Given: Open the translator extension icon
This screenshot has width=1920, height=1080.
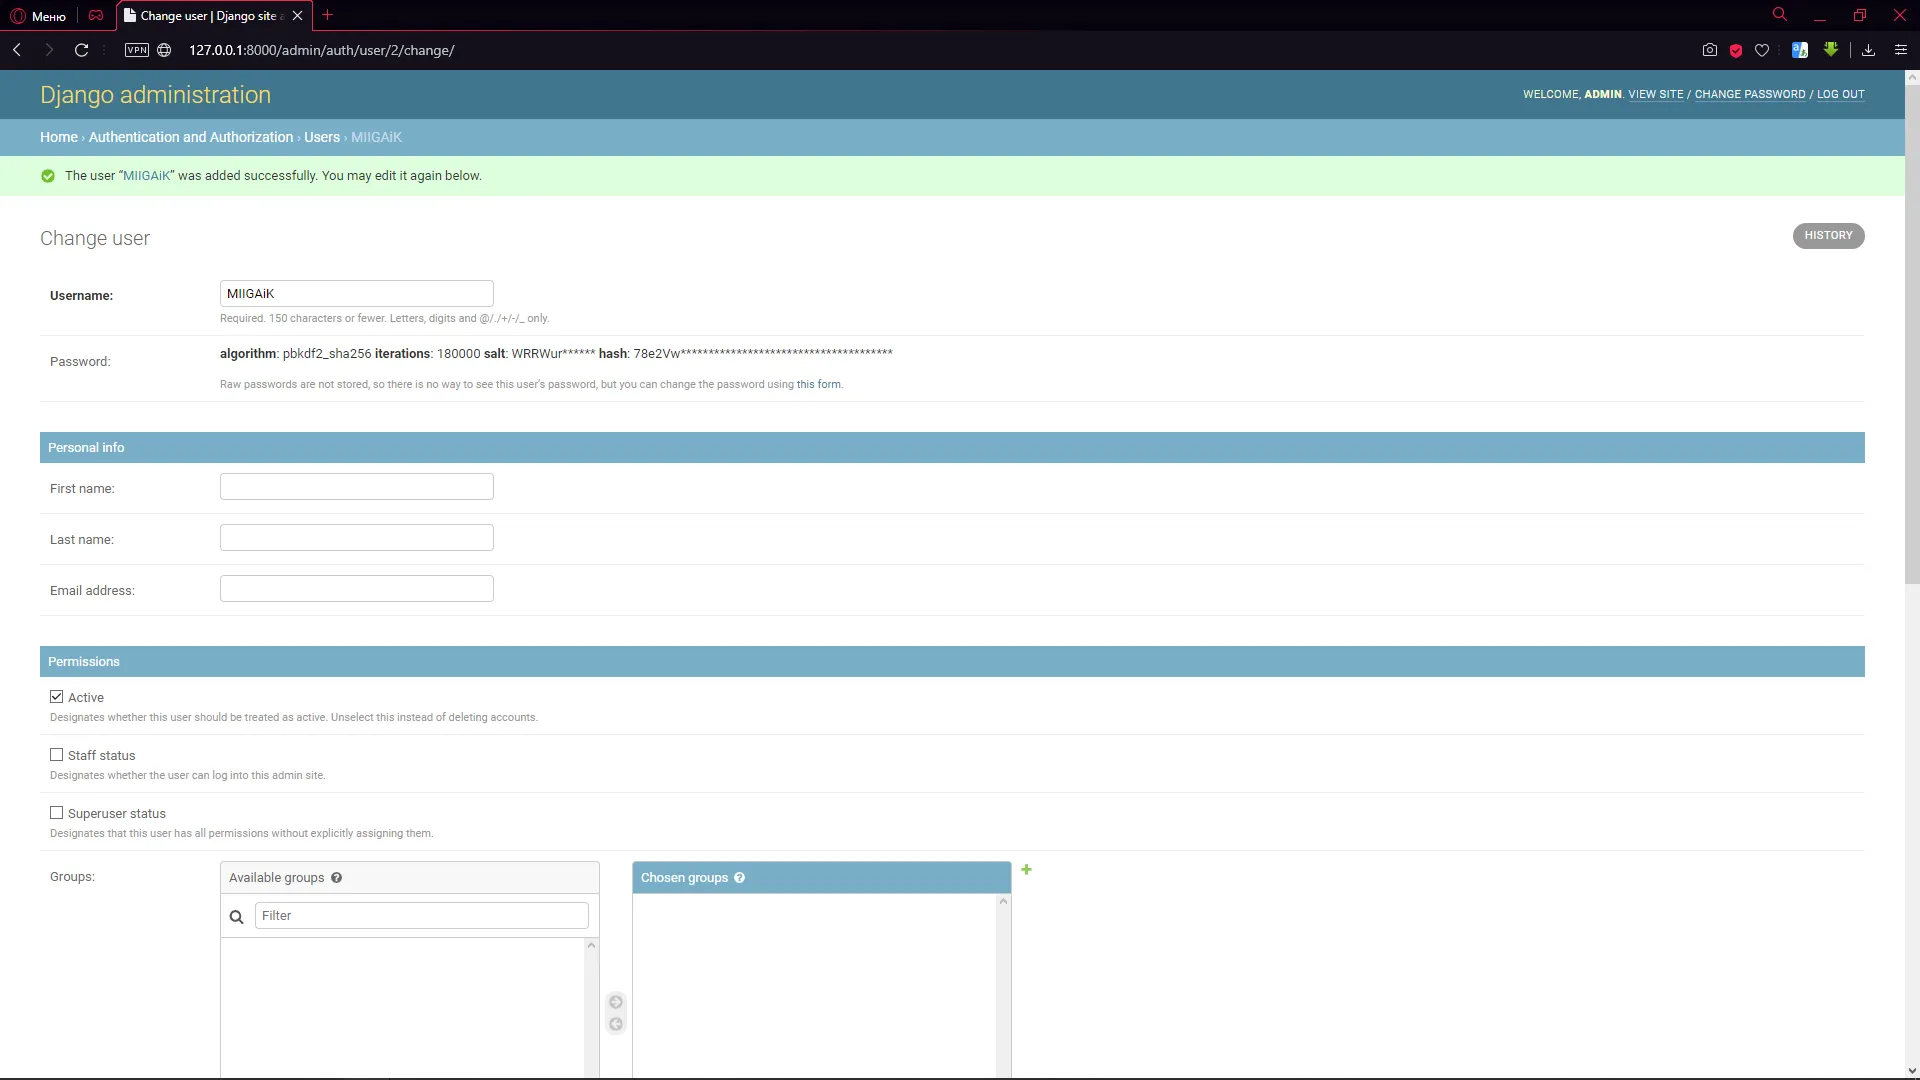Looking at the screenshot, I should point(1800,50).
